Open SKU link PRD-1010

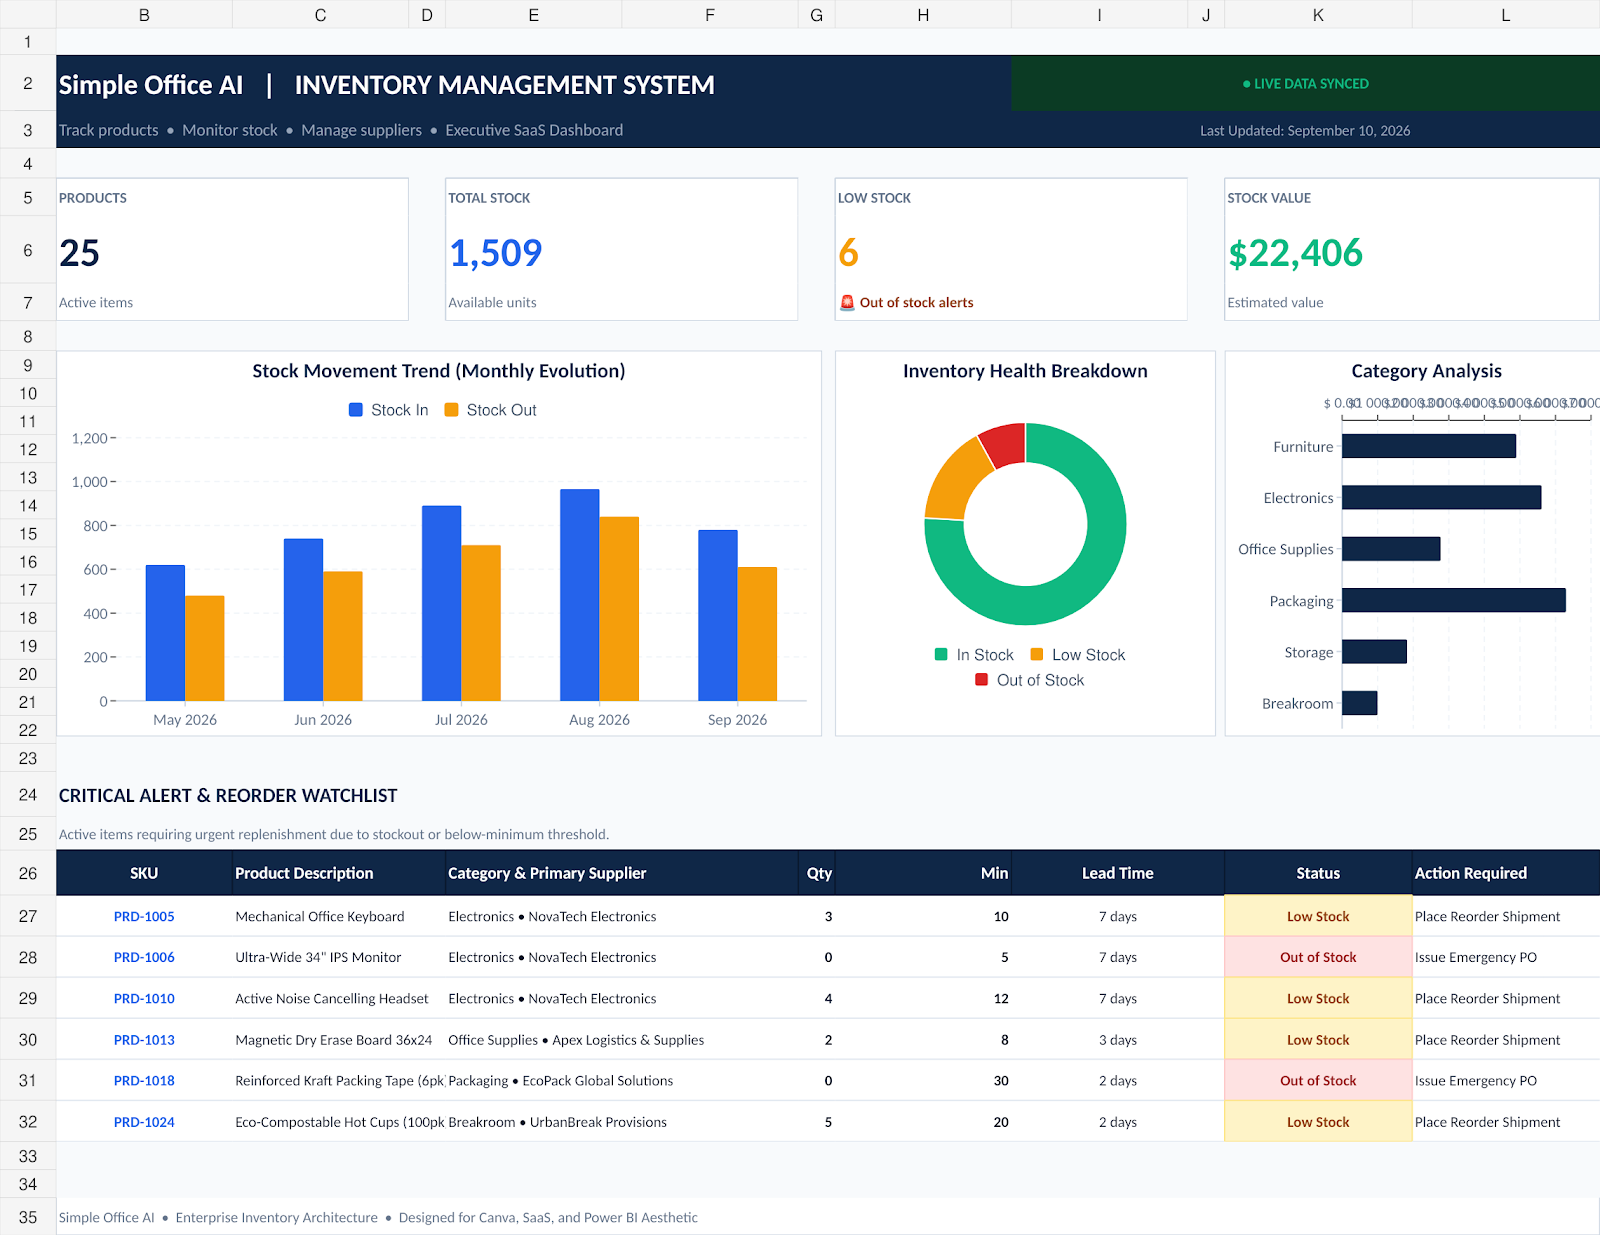[x=144, y=998]
